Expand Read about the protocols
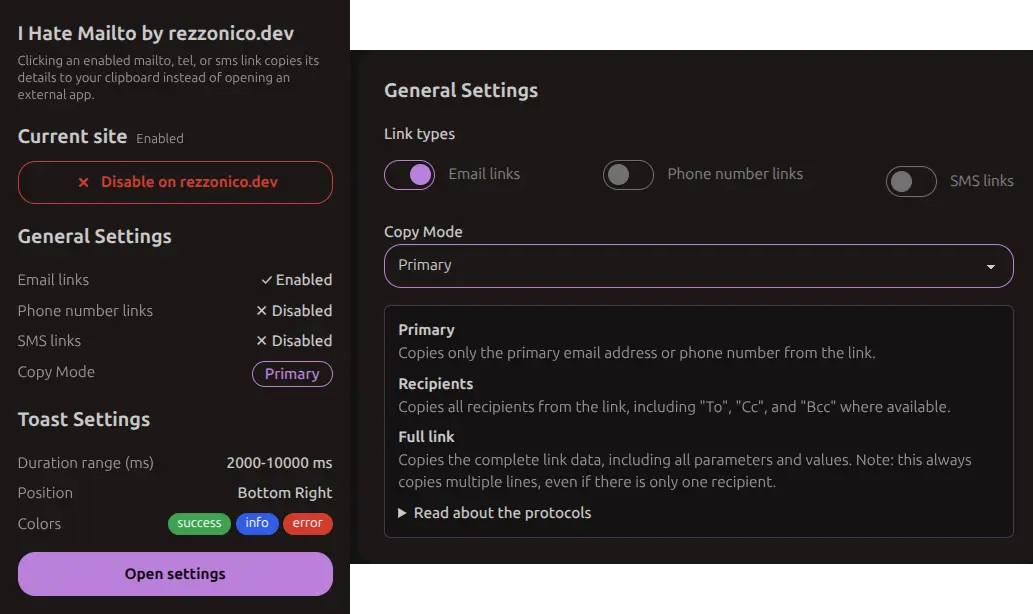 tap(495, 513)
